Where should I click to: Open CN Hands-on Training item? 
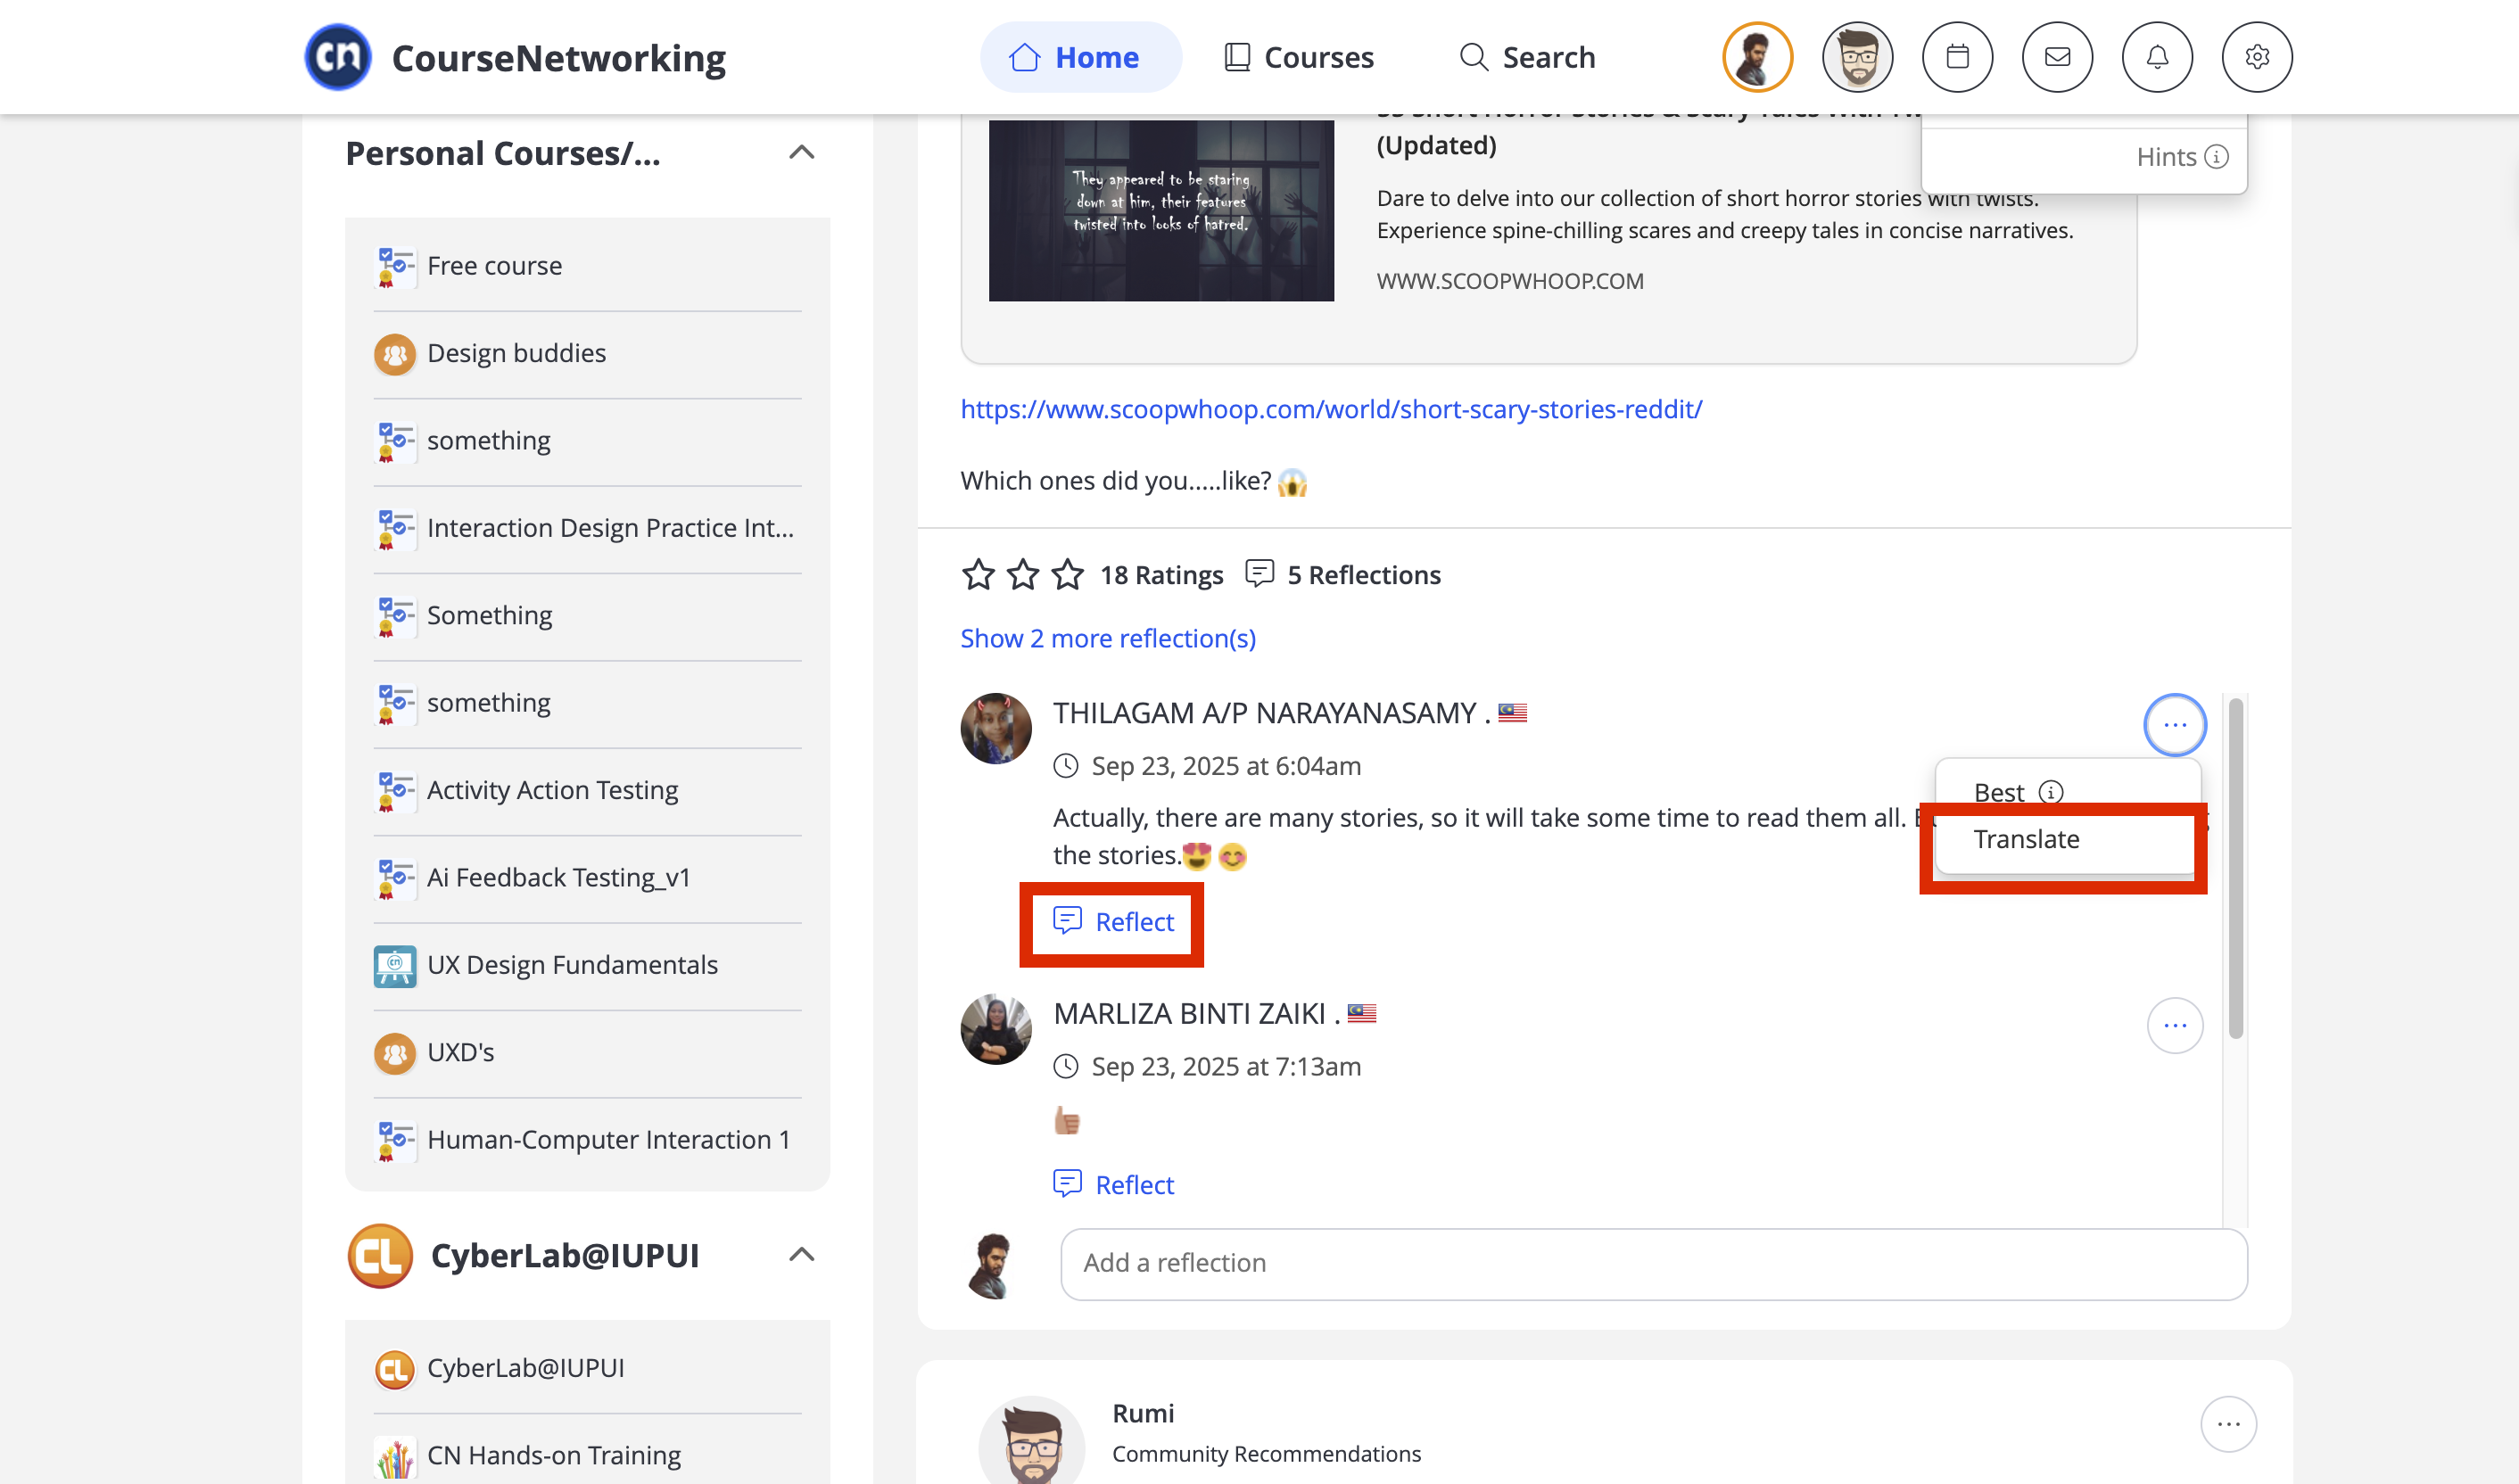[588, 1457]
